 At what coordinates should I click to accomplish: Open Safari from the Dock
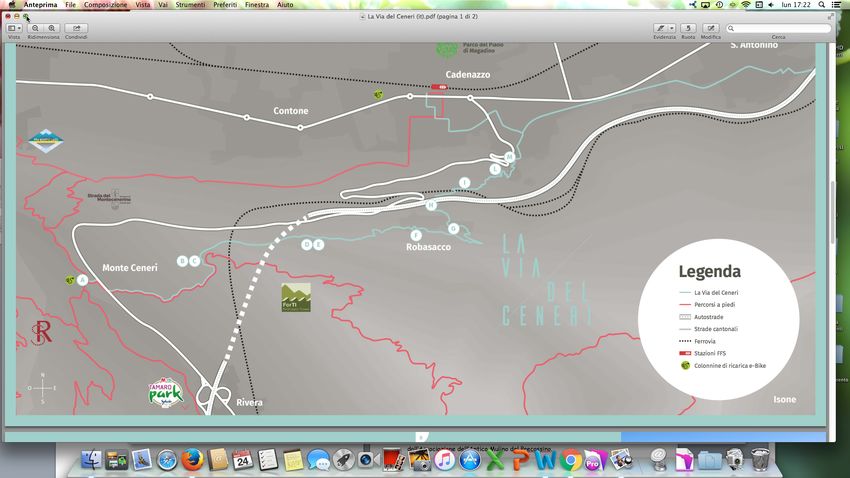167,460
